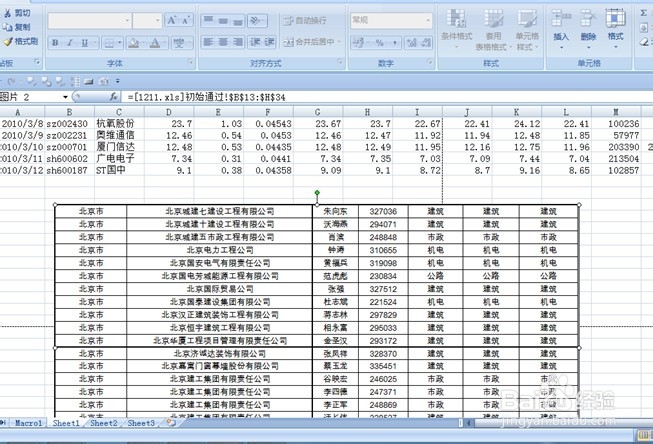Screen dimensions: 653x444
Task: Click the formula bar reference text
Action: pyautogui.click(x=207, y=97)
